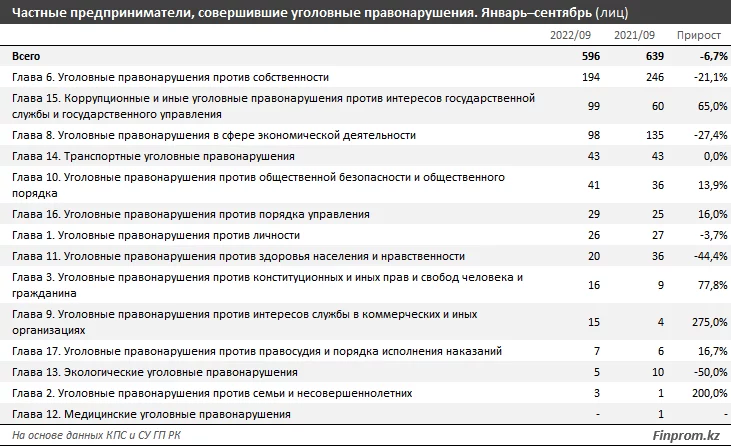Select the 'Глава 12. Медицинские' row label
This screenshot has width=731, height=446.
(151, 414)
